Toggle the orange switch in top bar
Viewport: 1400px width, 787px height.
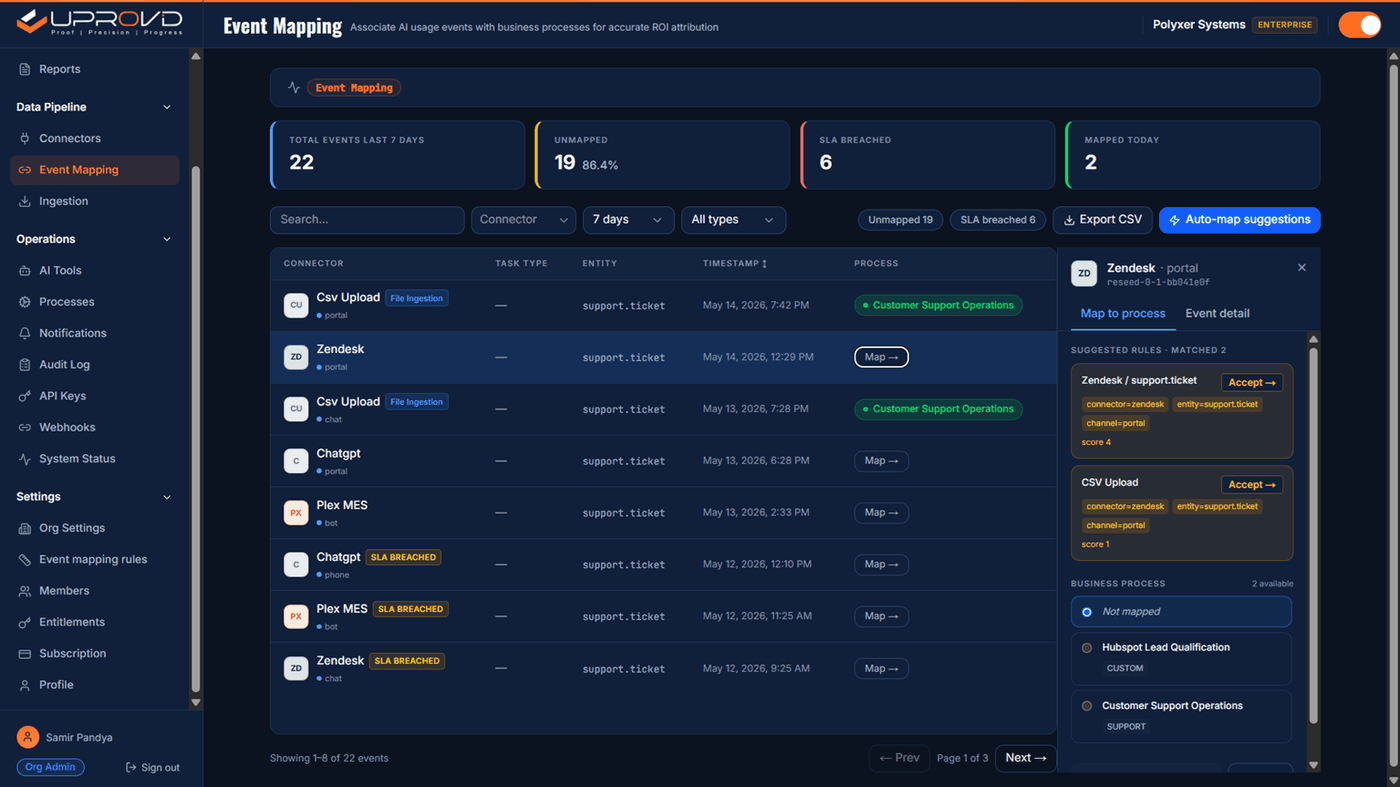click(1359, 25)
